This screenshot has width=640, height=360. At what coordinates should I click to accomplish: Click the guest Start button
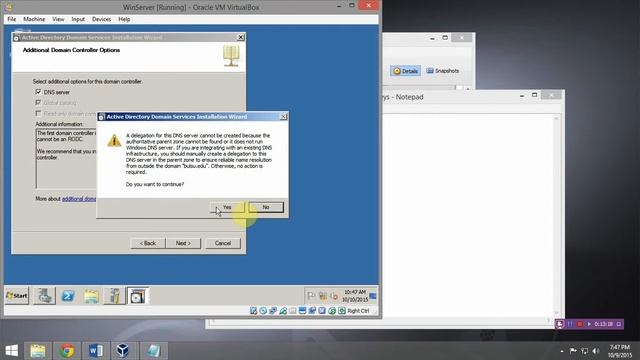[17, 296]
